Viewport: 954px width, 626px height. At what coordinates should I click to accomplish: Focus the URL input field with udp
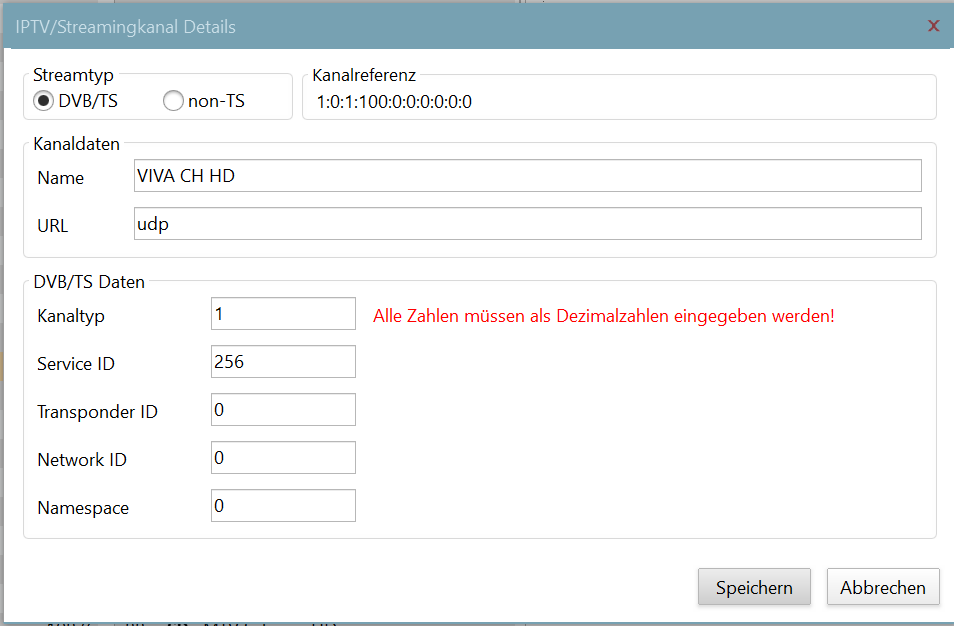[527, 224]
